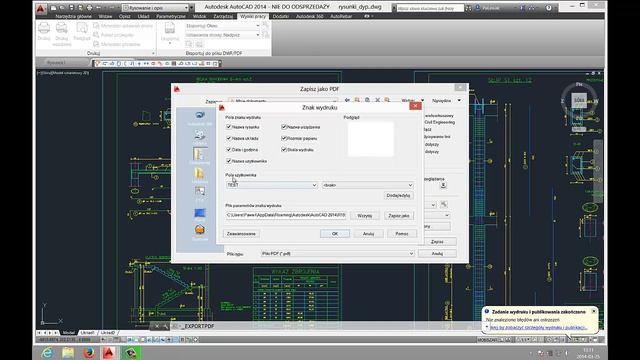Switch to the Model layout tab
Viewport: 640px width, 360px height.
click(x=69, y=333)
